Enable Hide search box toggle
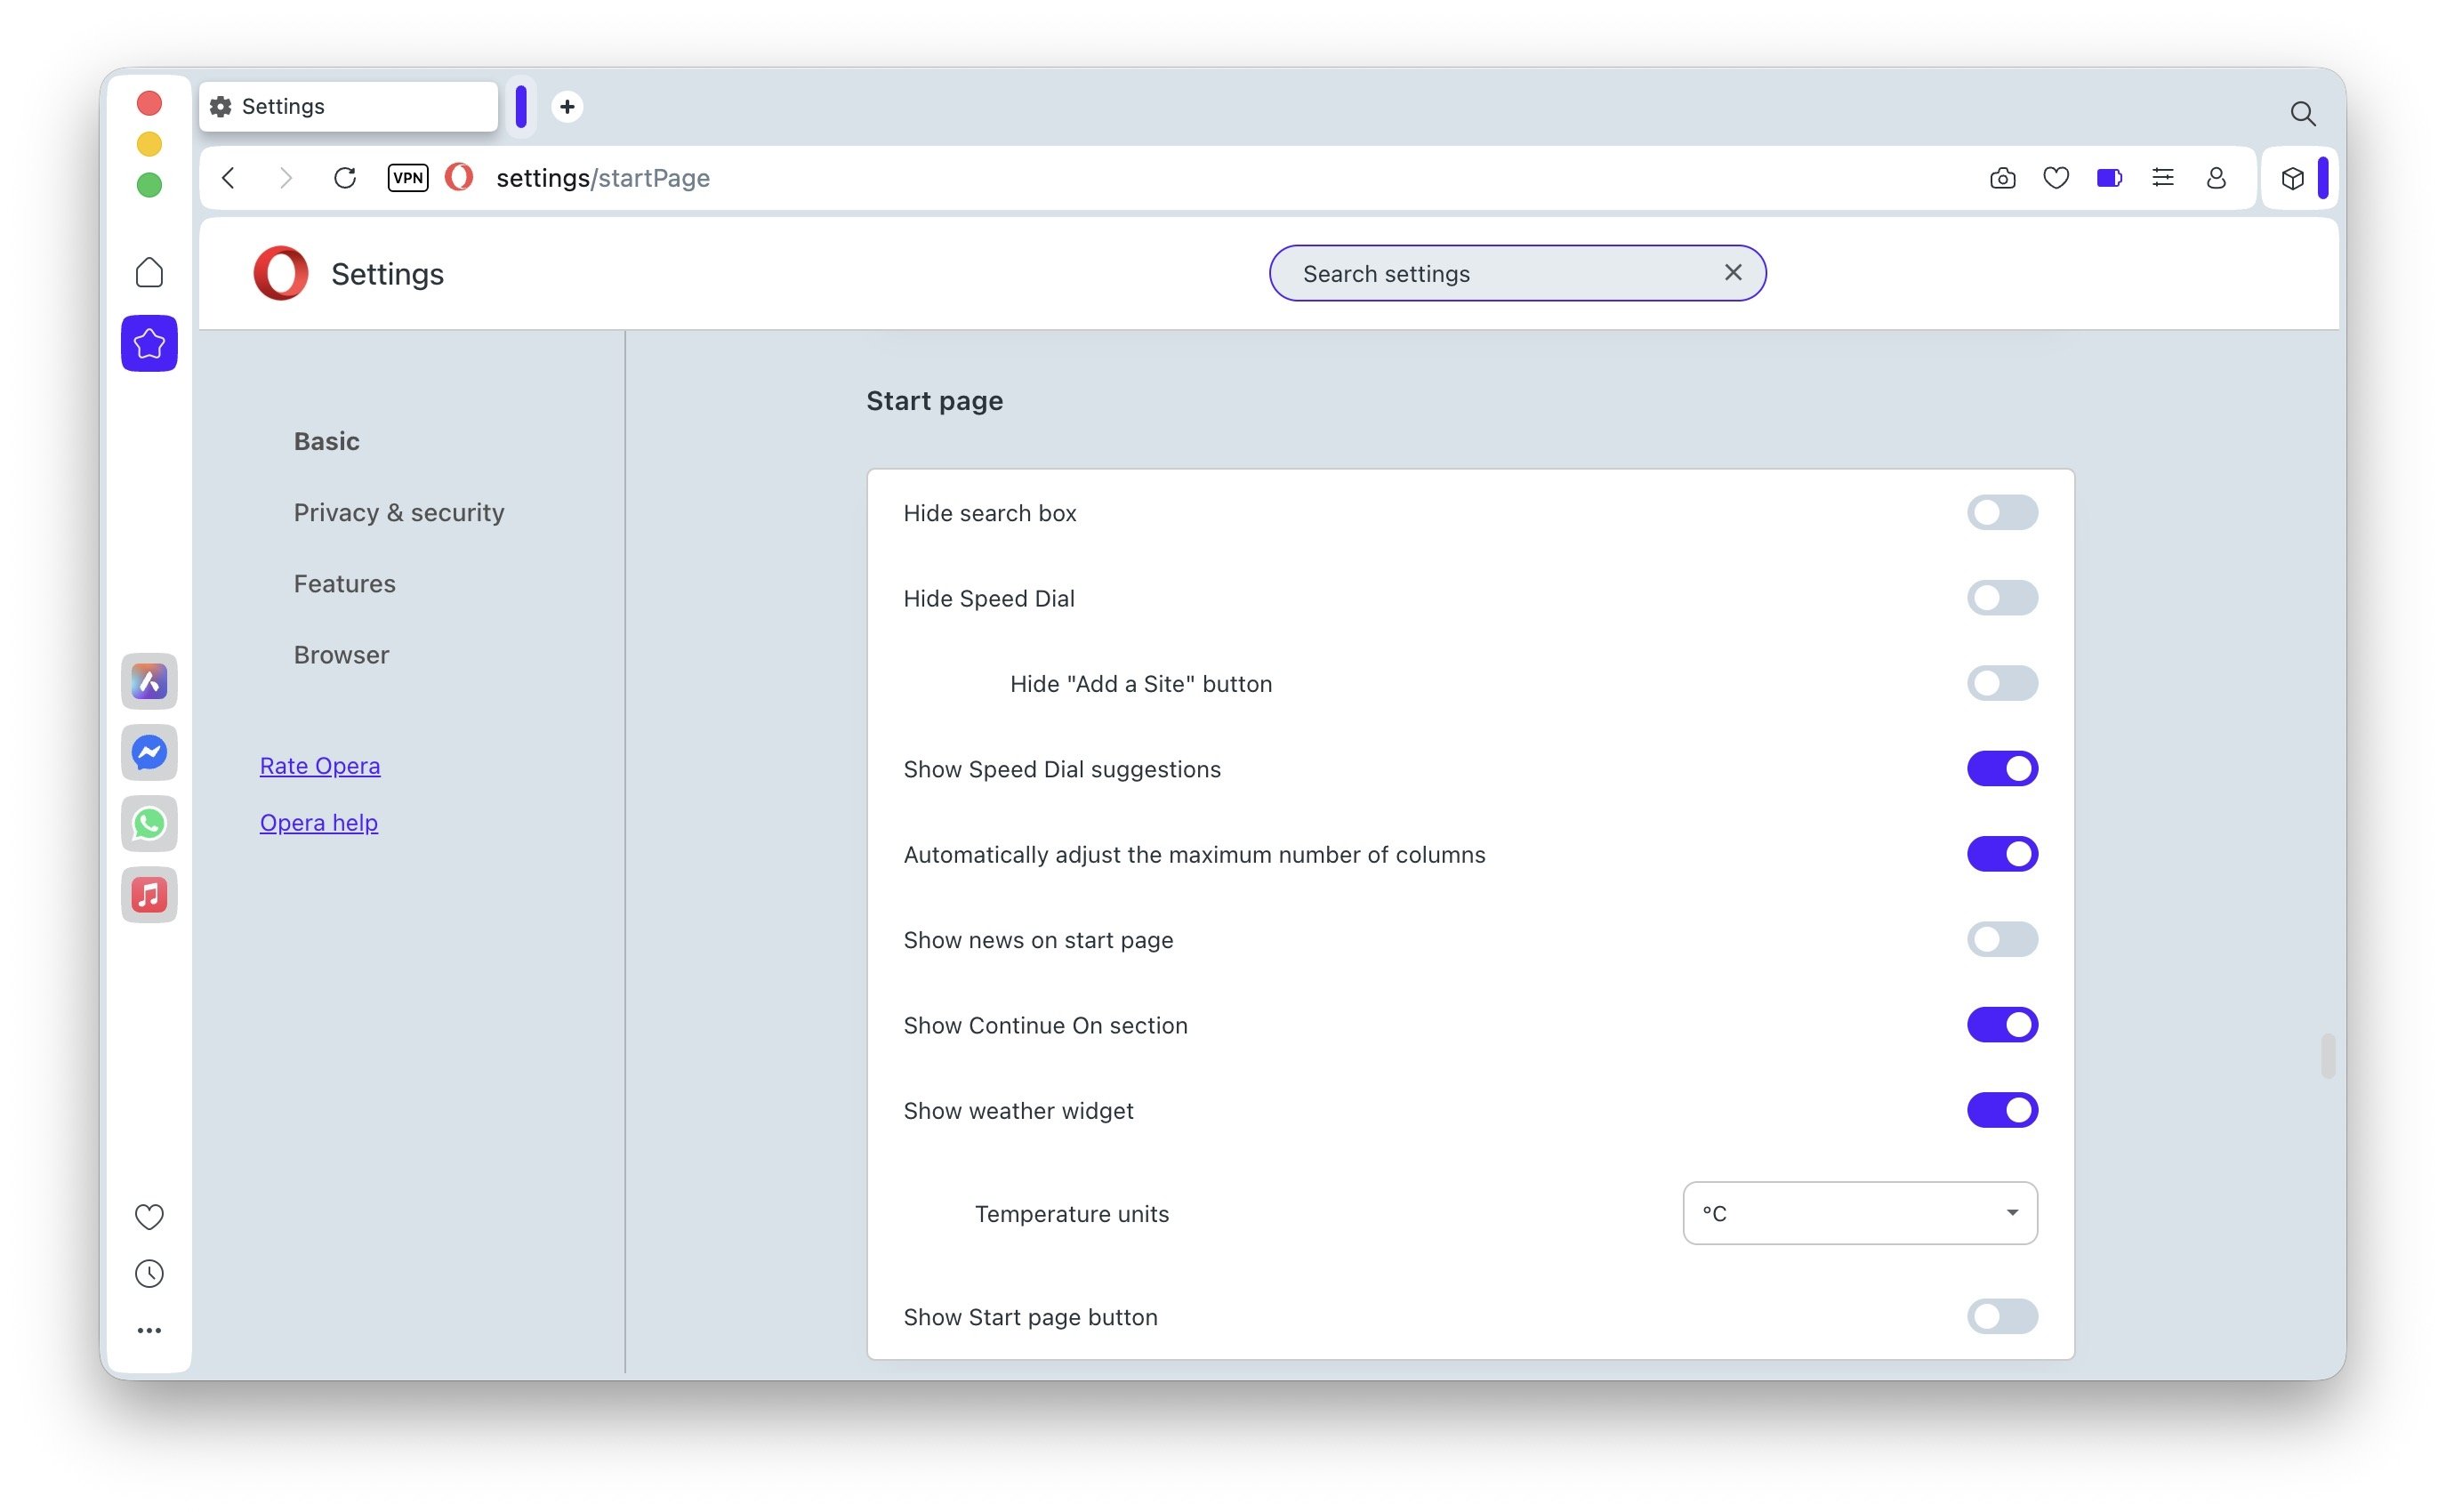This screenshot has width=2446, height=1512. (2001, 513)
